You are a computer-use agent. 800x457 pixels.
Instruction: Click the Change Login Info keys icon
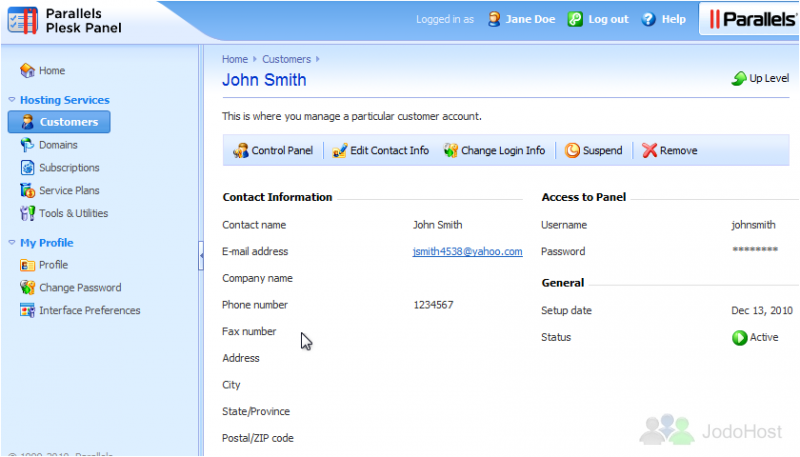(451, 150)
